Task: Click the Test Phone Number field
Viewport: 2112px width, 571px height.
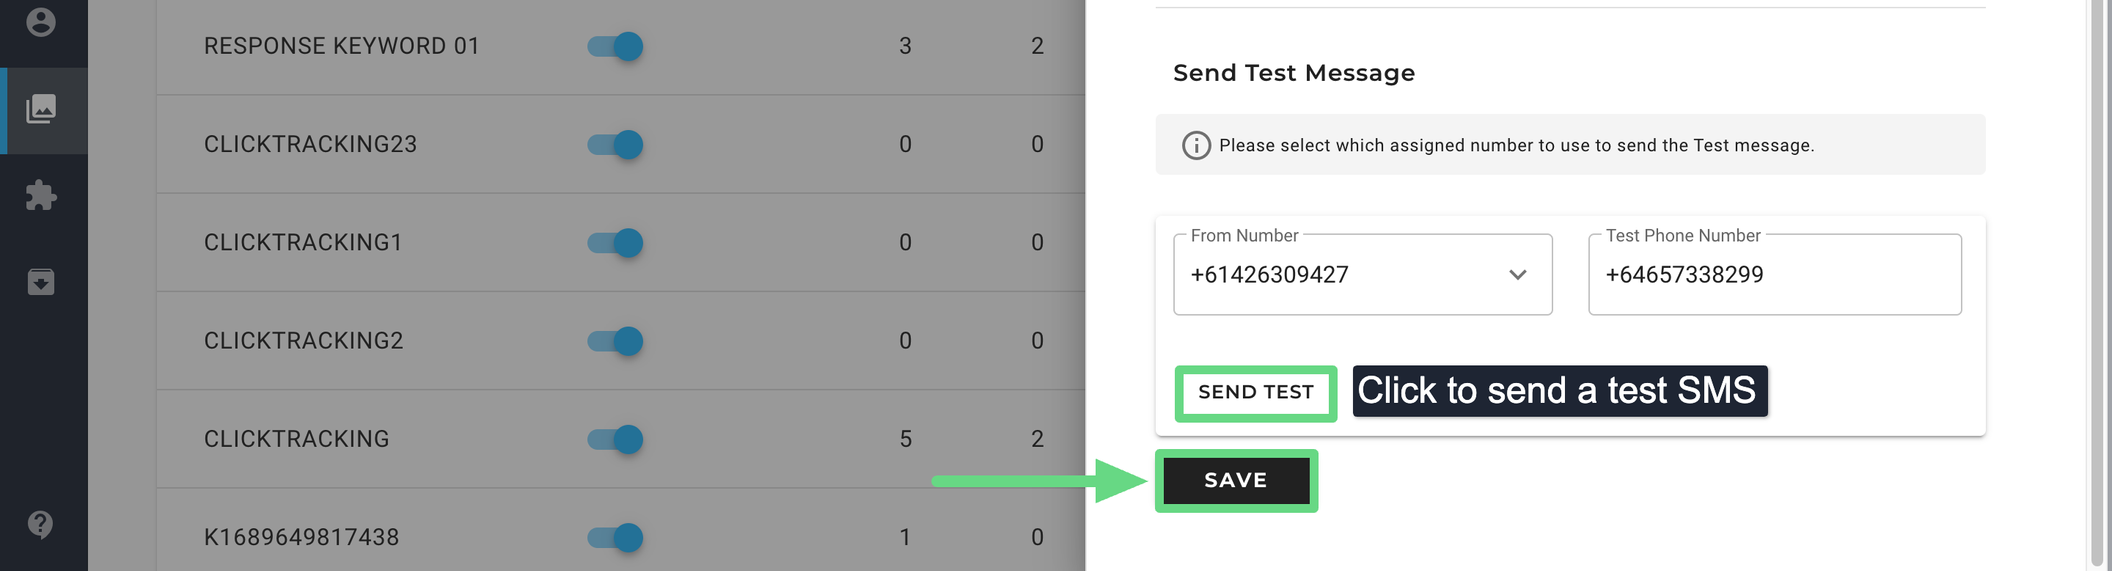Action: pyautogui.click(x=1774, y=275)
